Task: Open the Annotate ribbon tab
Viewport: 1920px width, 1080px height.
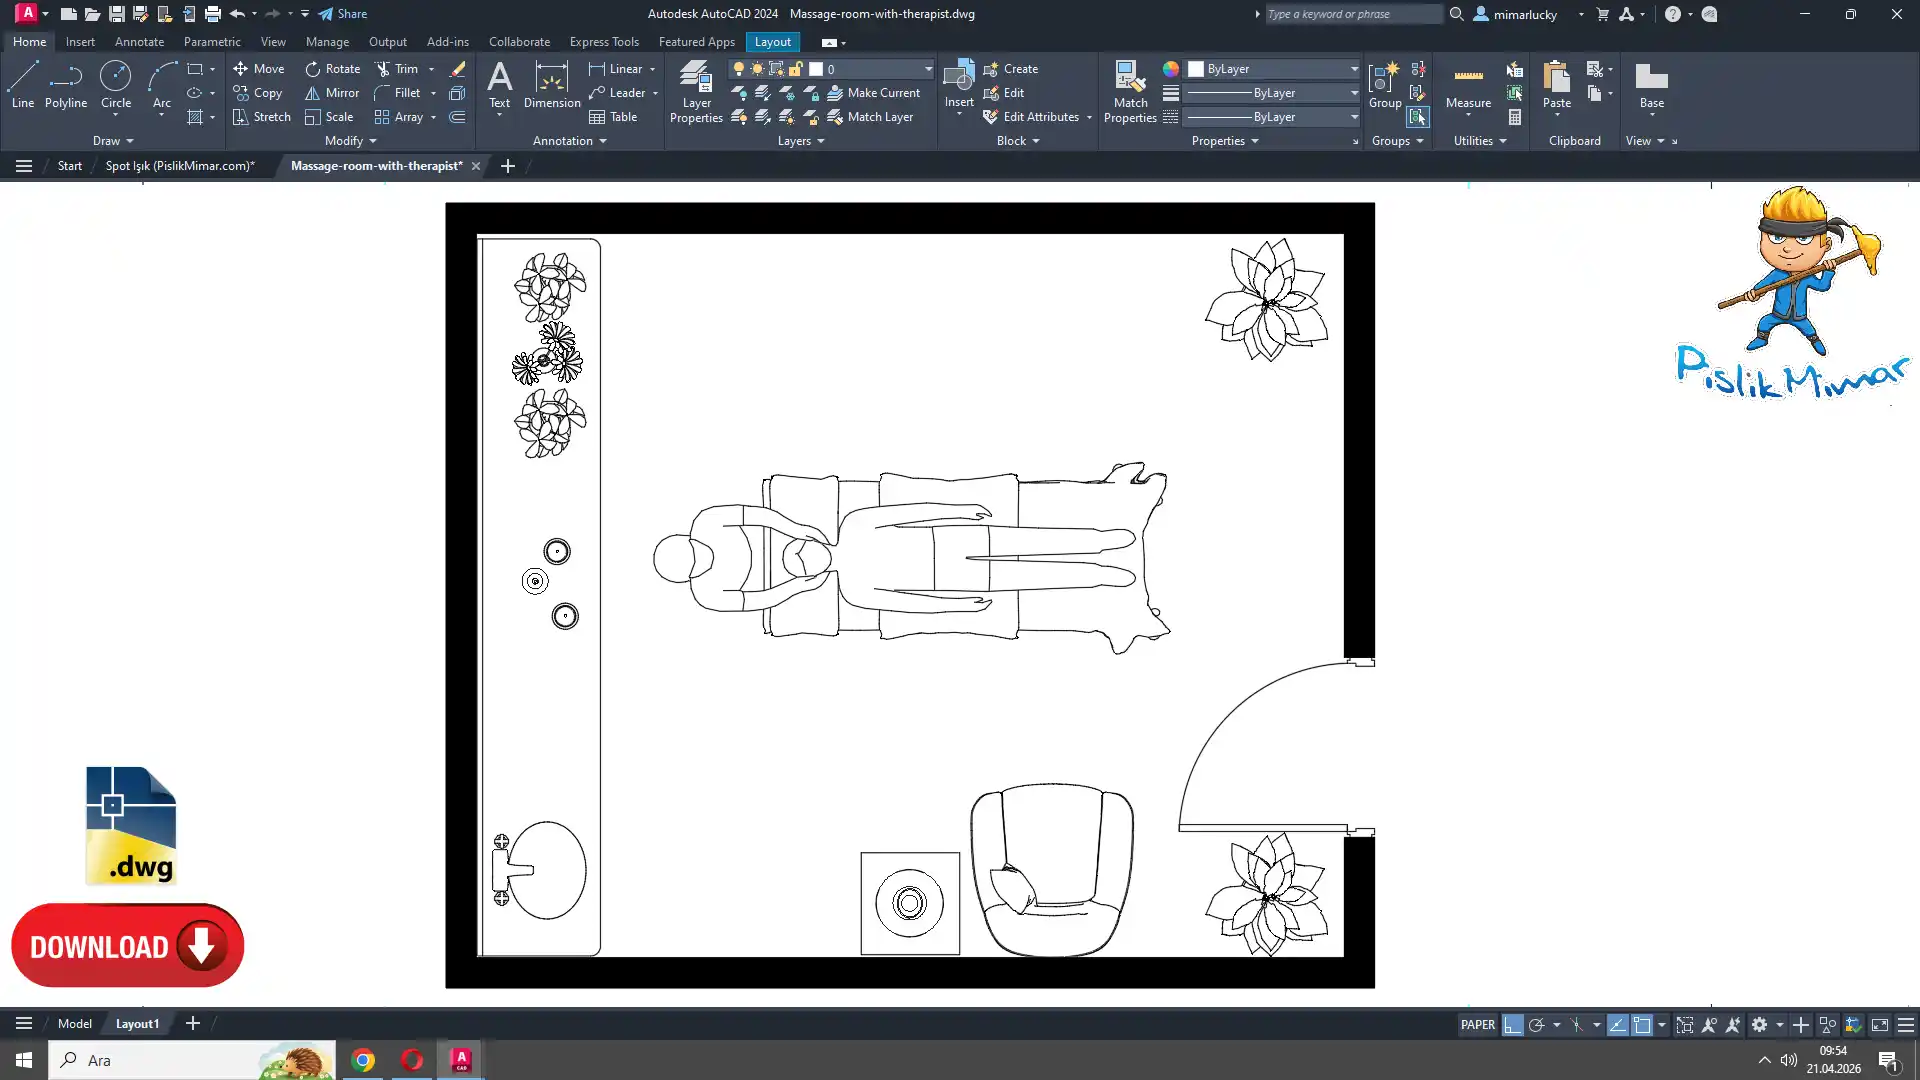Action: (x=139, y=42)
